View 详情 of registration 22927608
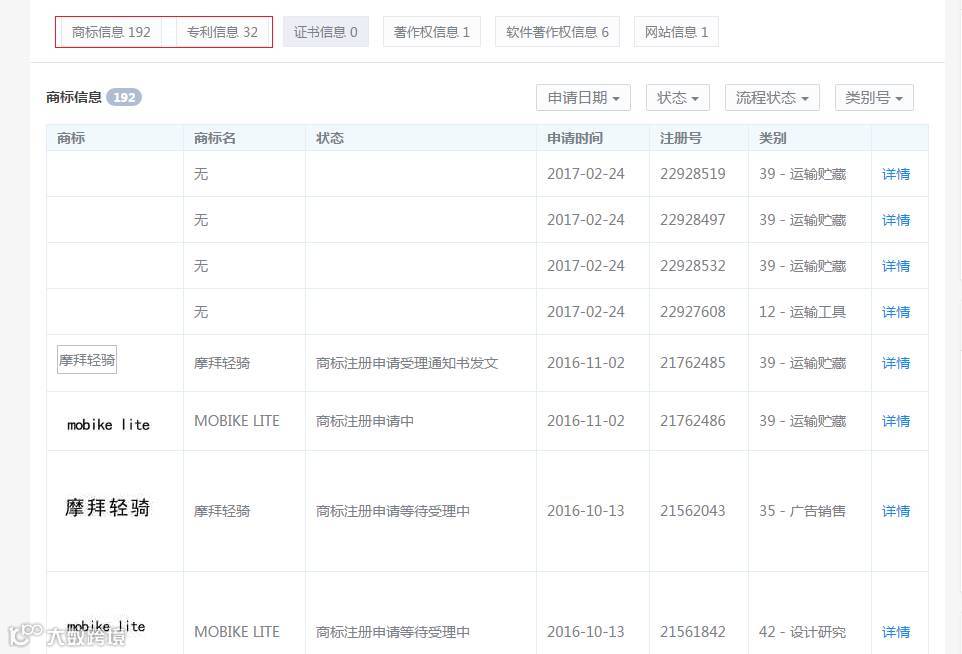962x654 pixels. click(x=896, y=312)
